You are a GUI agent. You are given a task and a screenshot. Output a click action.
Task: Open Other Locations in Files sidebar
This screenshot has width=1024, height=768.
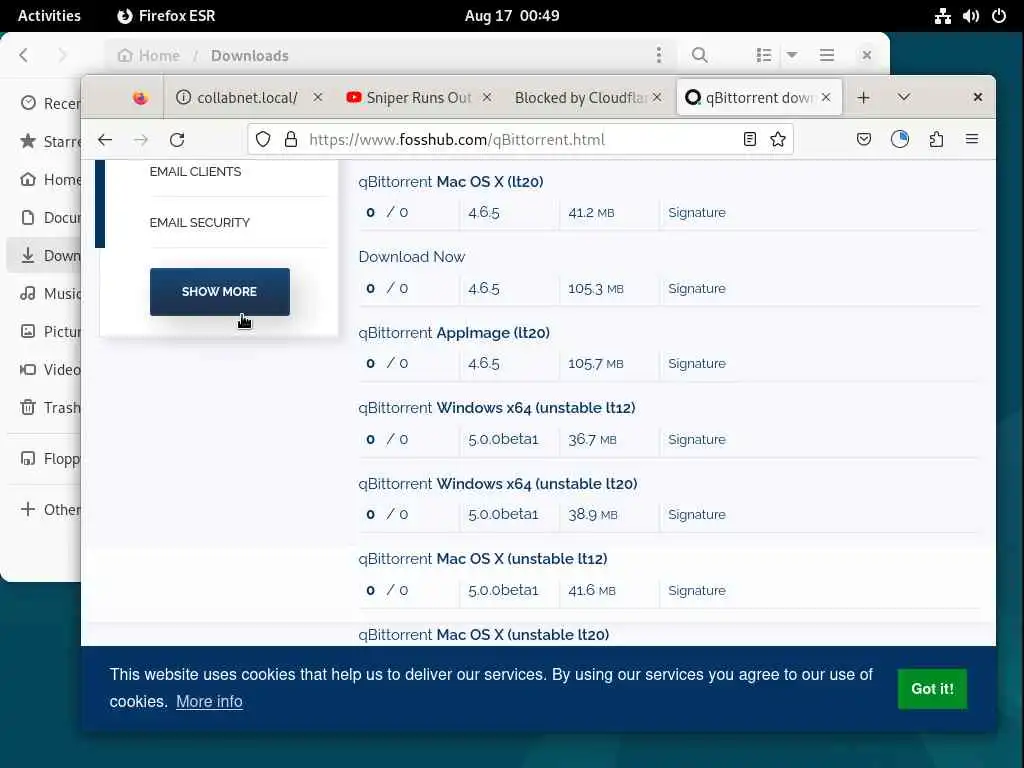49,509
